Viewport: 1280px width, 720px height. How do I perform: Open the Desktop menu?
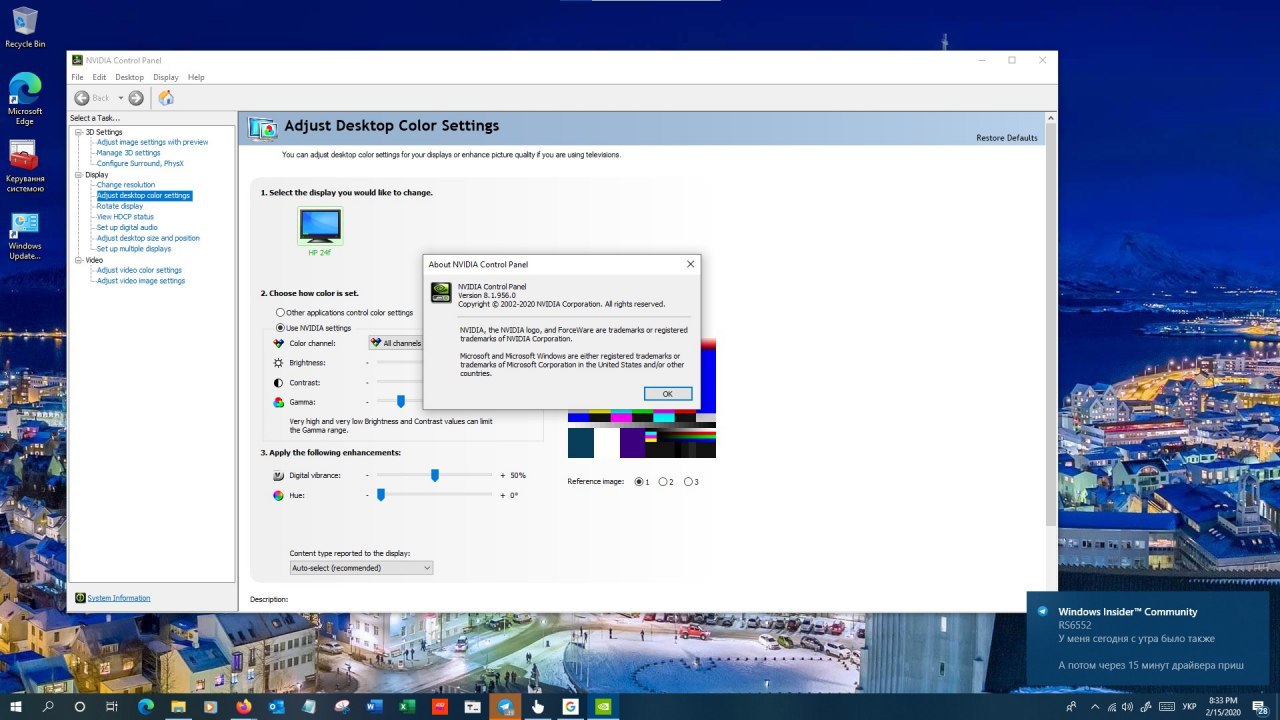click(x=129, y=77)
